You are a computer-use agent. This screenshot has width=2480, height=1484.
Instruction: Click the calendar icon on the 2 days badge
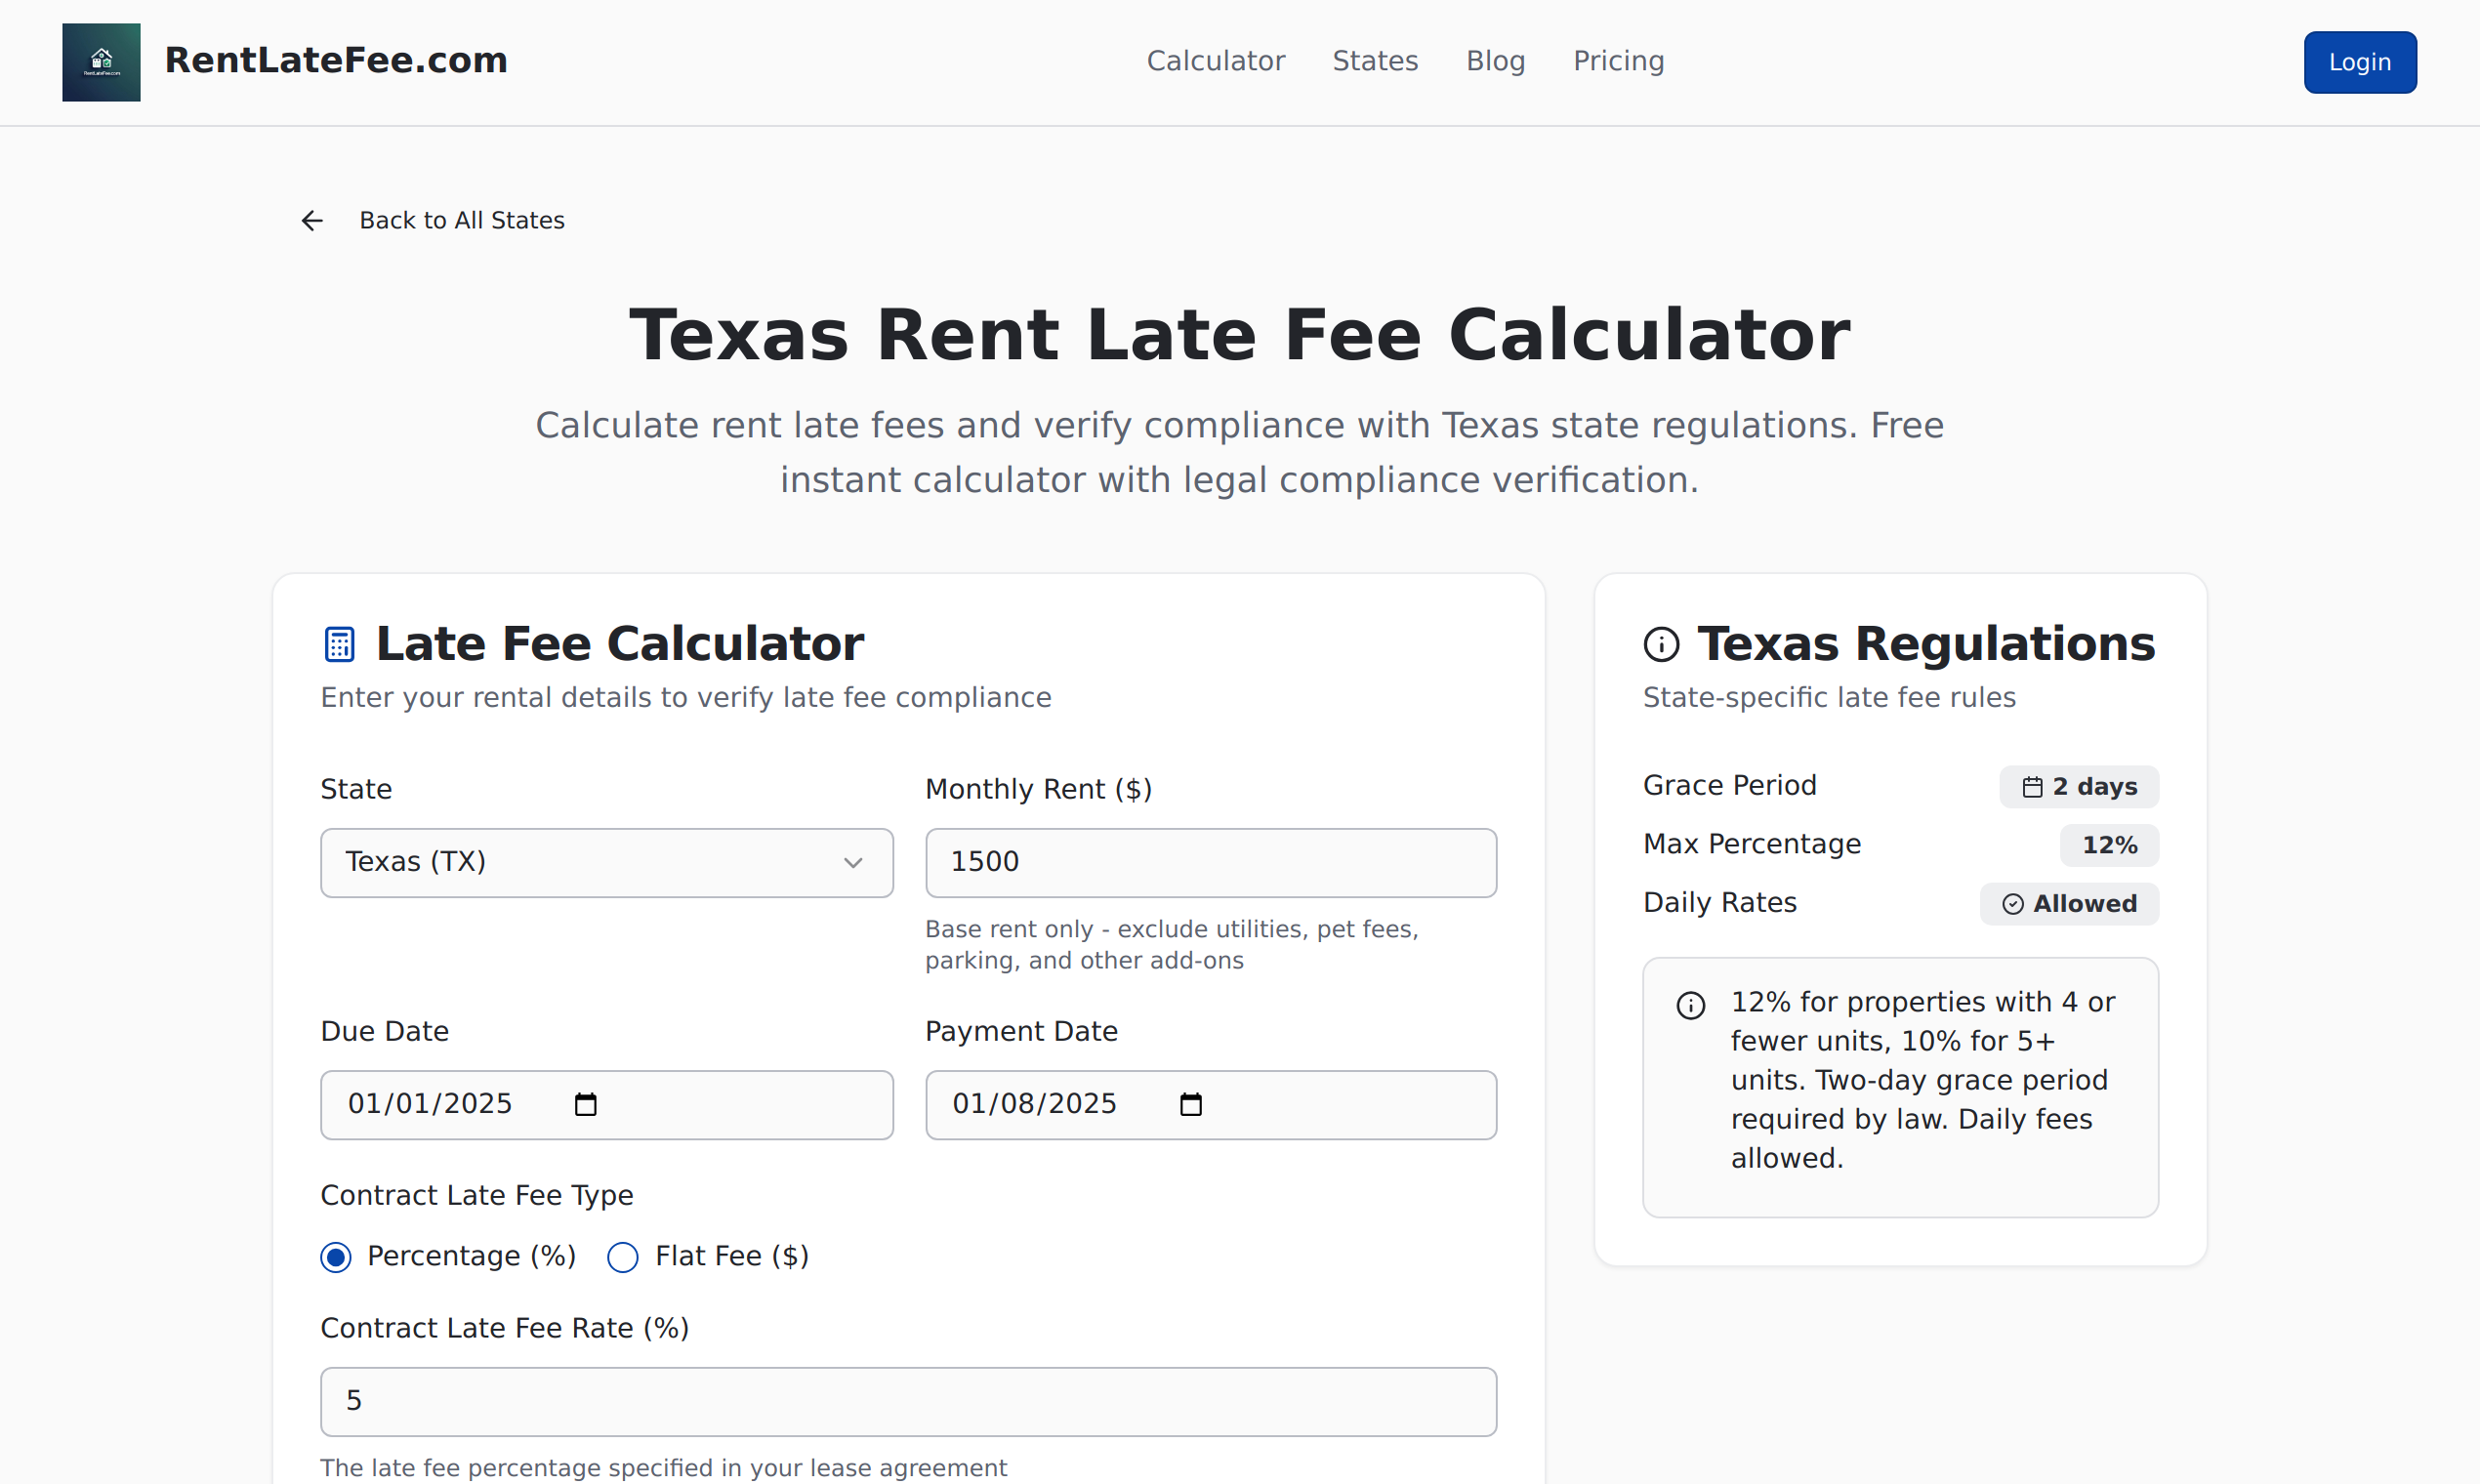tap(2032, 786)
